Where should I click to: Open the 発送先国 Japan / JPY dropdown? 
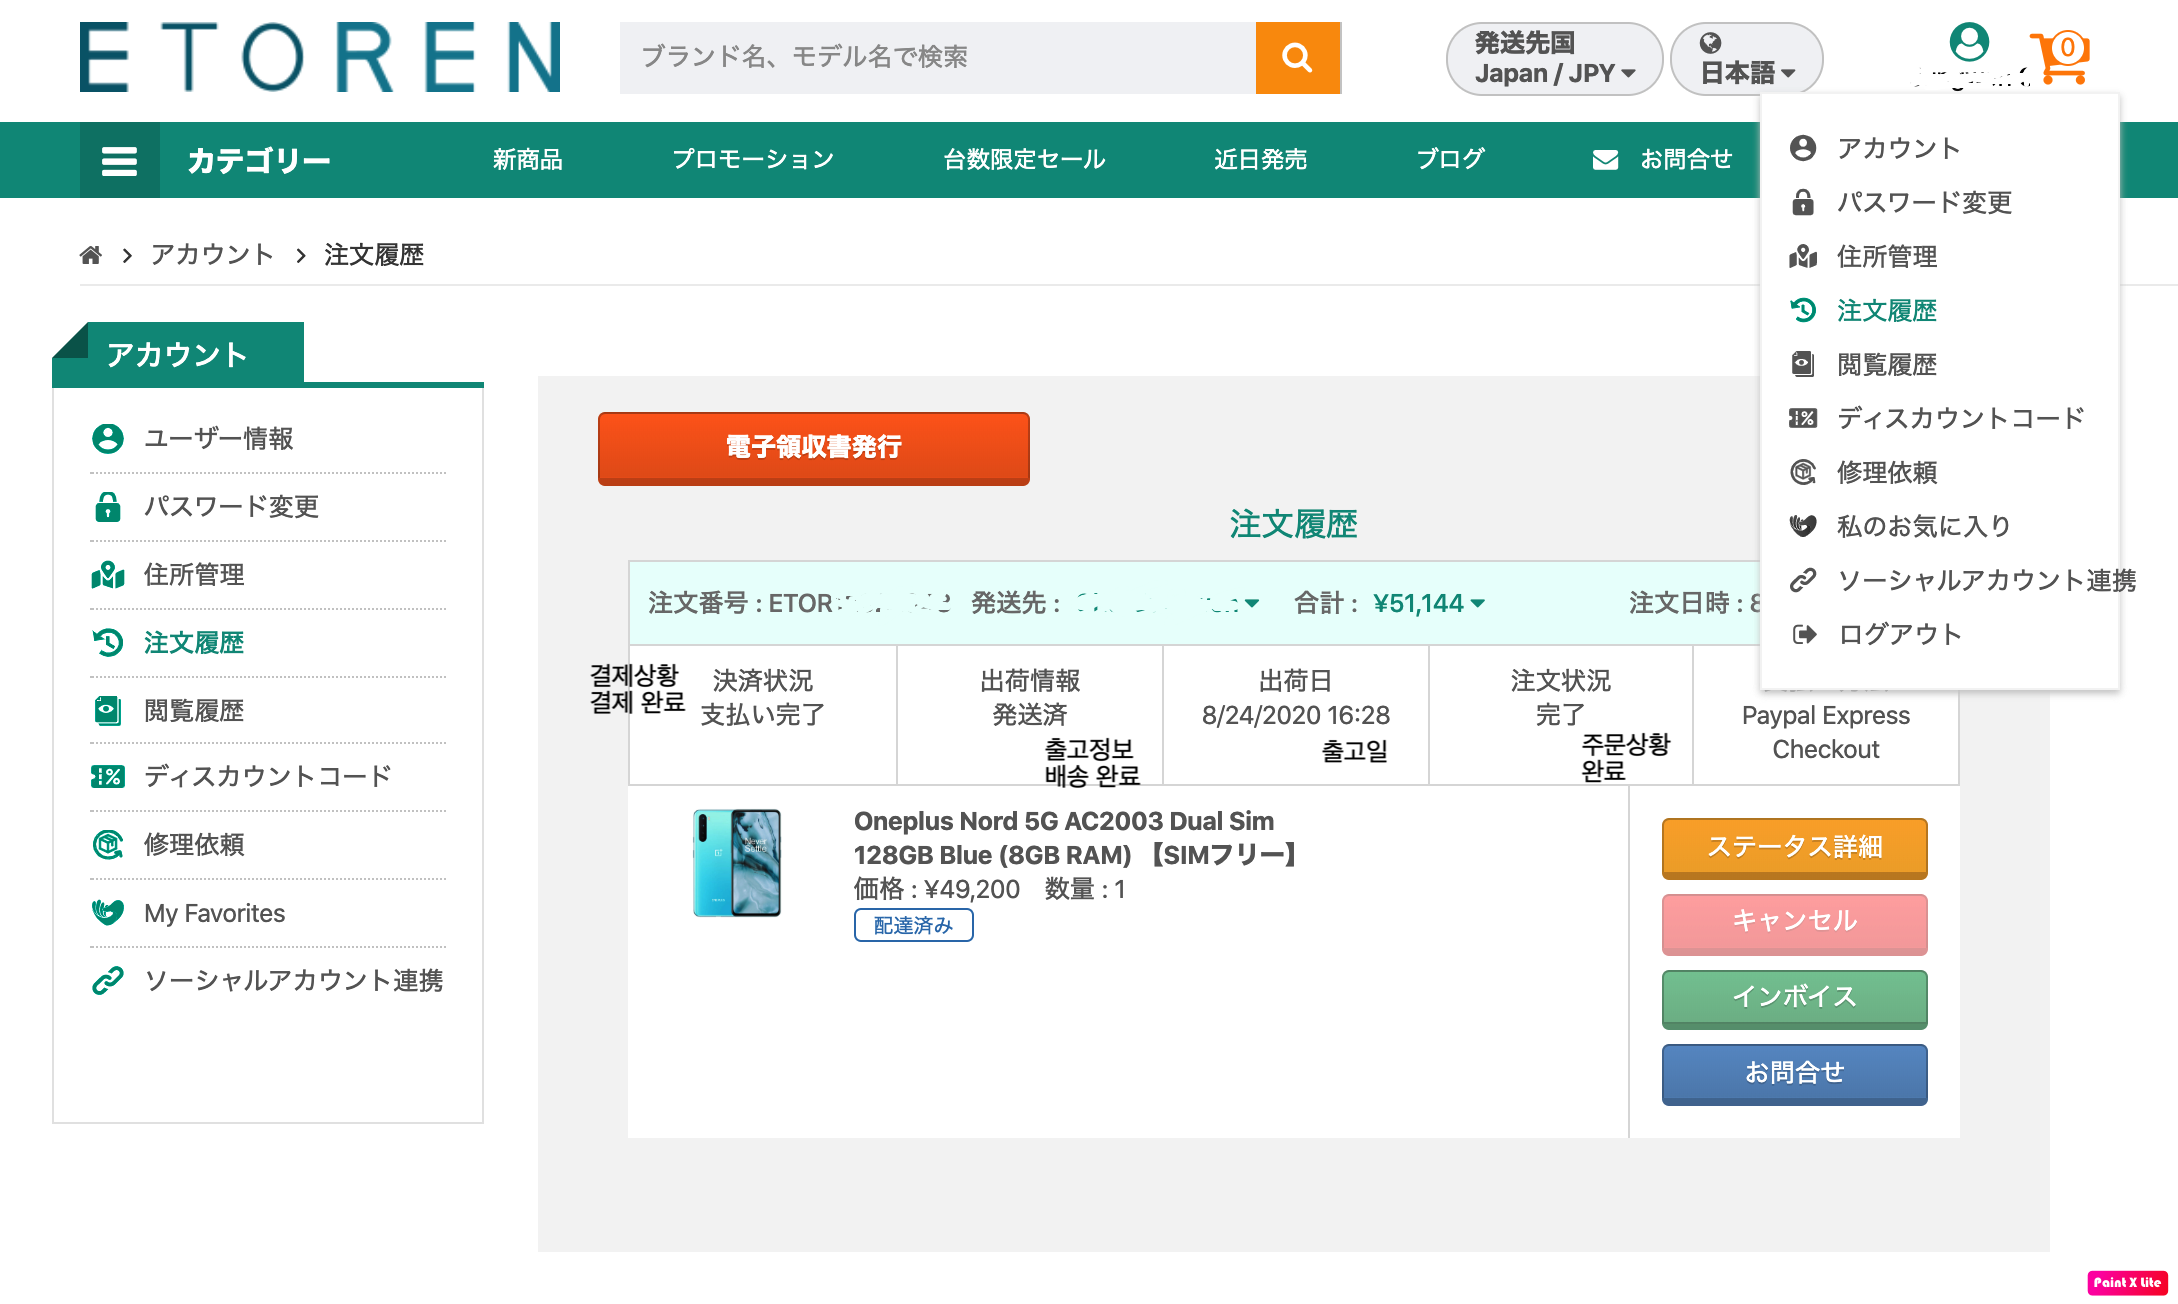tap(1553, 58)
